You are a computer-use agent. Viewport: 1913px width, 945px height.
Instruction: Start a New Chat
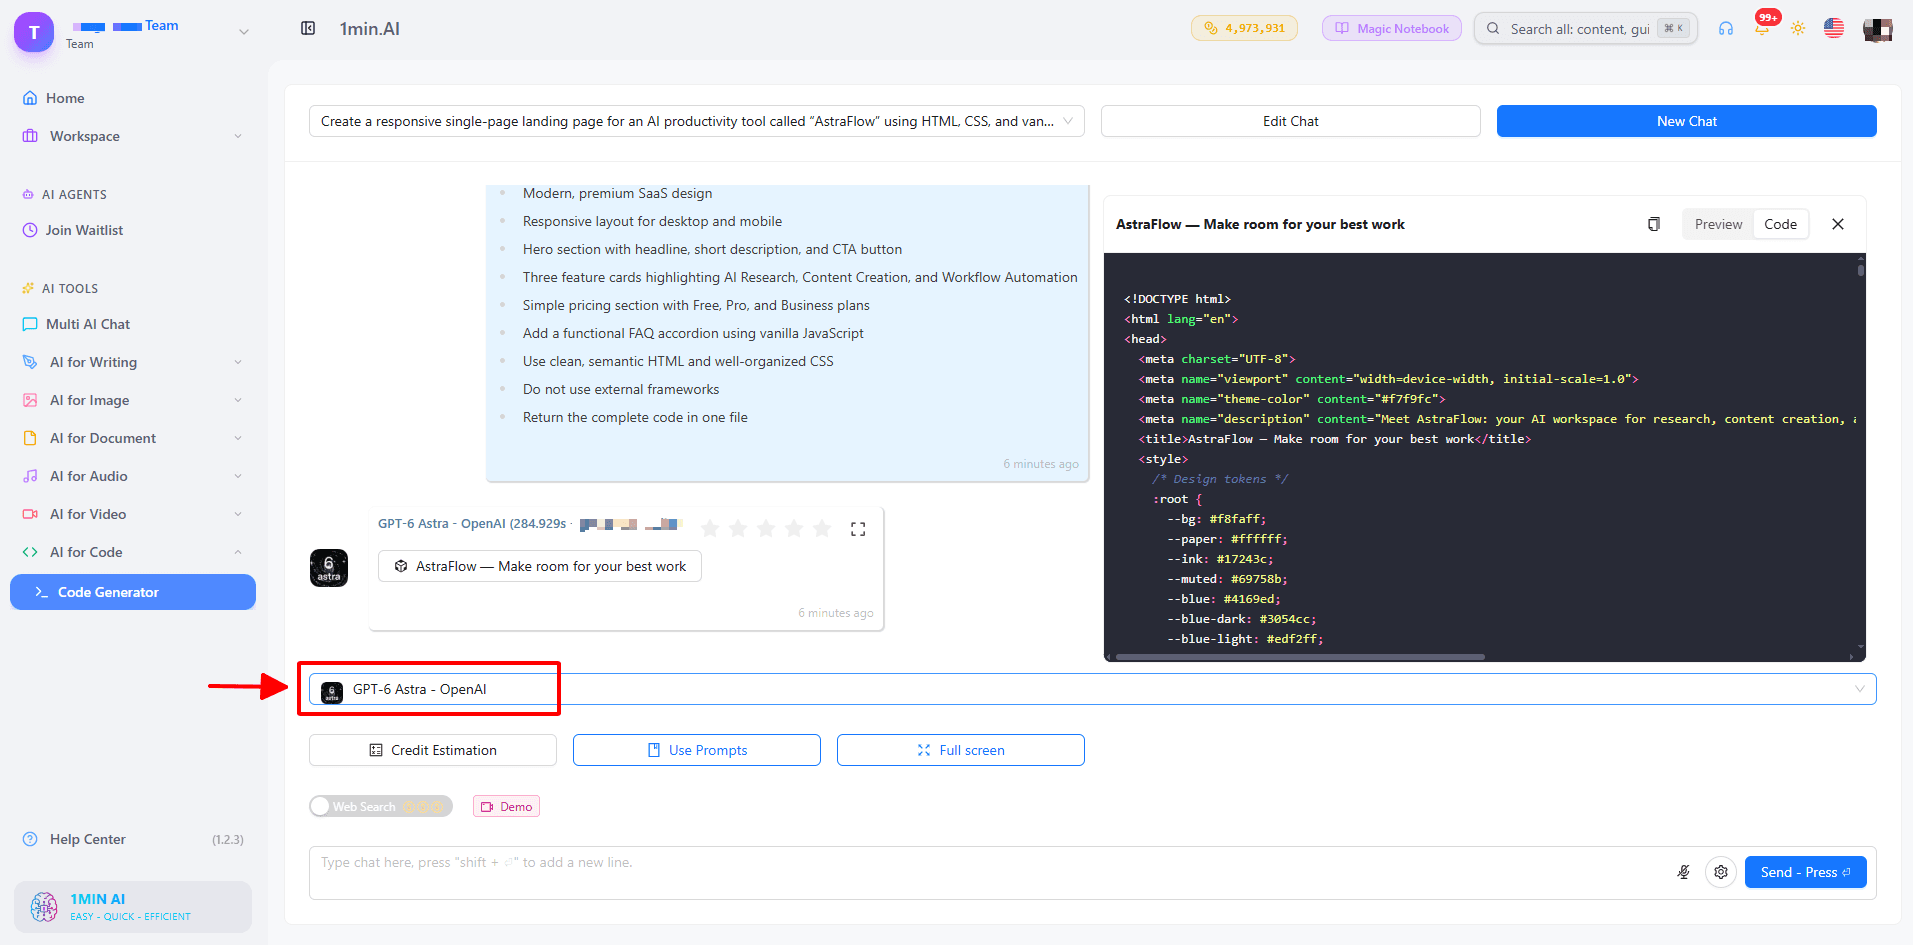click(1686, 121)
